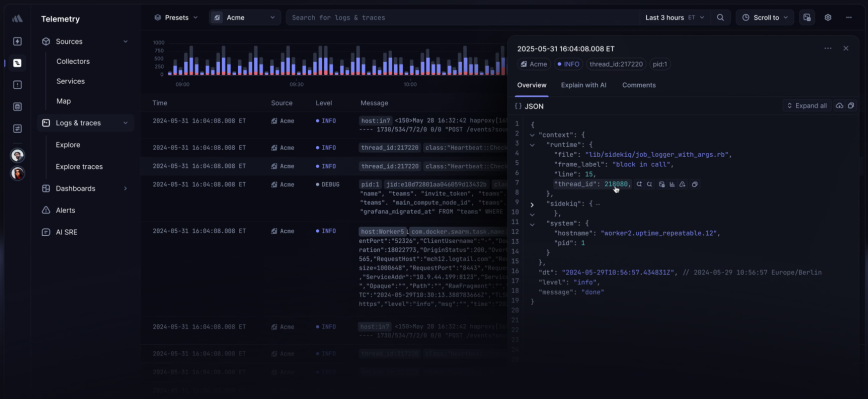Expand the "sidekiq" JSON node
This screenshot has width=868, height=399.
pyautogui.click(x=532, y=204)
